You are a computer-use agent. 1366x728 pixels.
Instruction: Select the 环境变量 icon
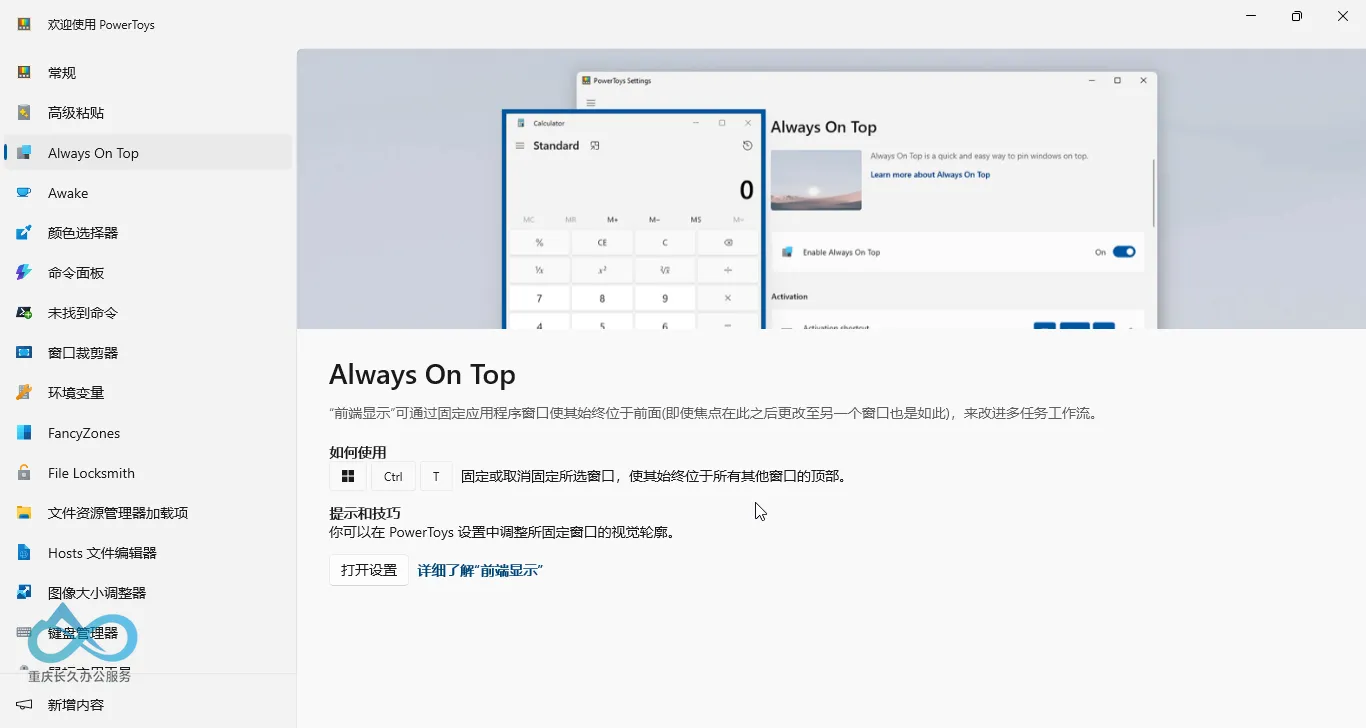tap(24, 393)
